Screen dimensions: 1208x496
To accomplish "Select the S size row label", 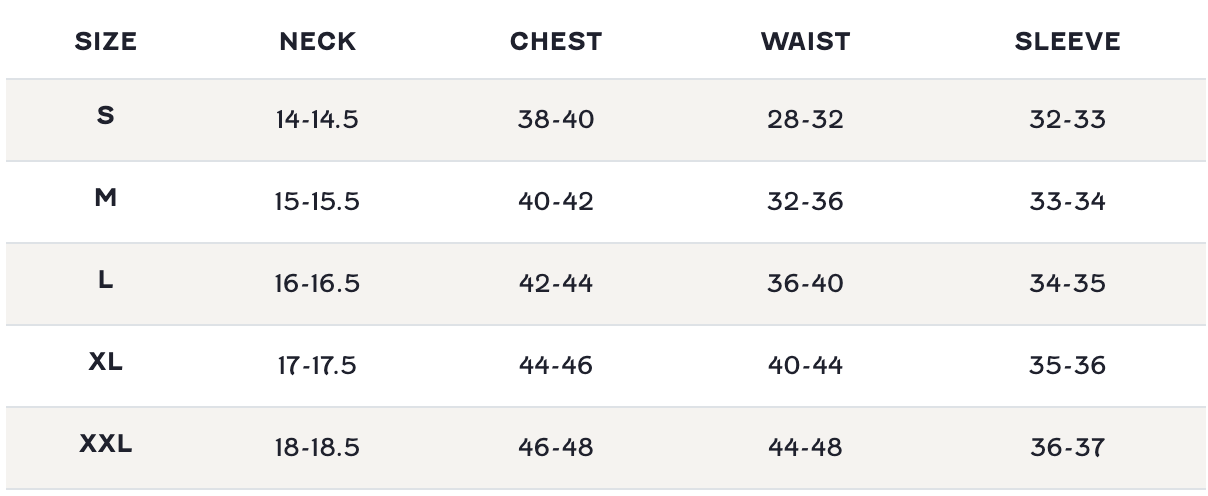I will (106, 116).
